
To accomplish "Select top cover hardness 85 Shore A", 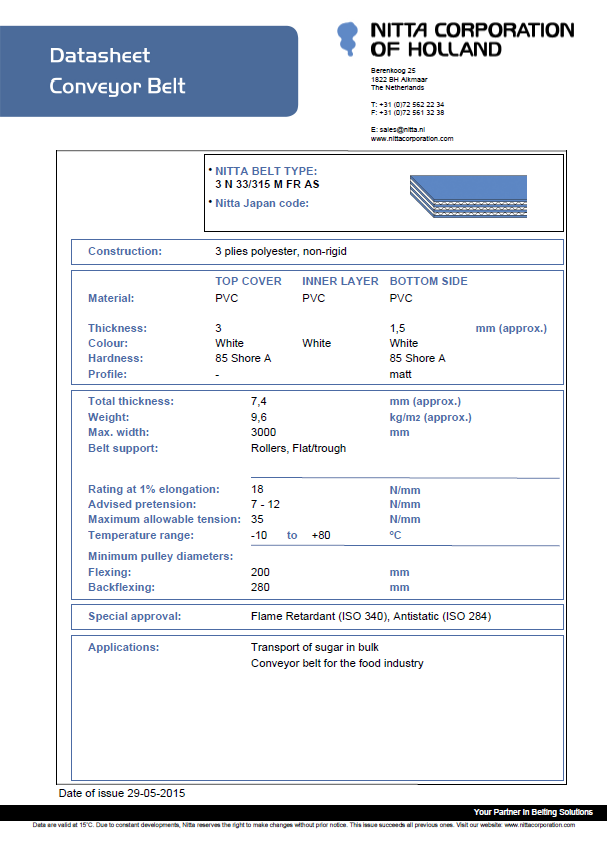I will (x=243, y=358).
